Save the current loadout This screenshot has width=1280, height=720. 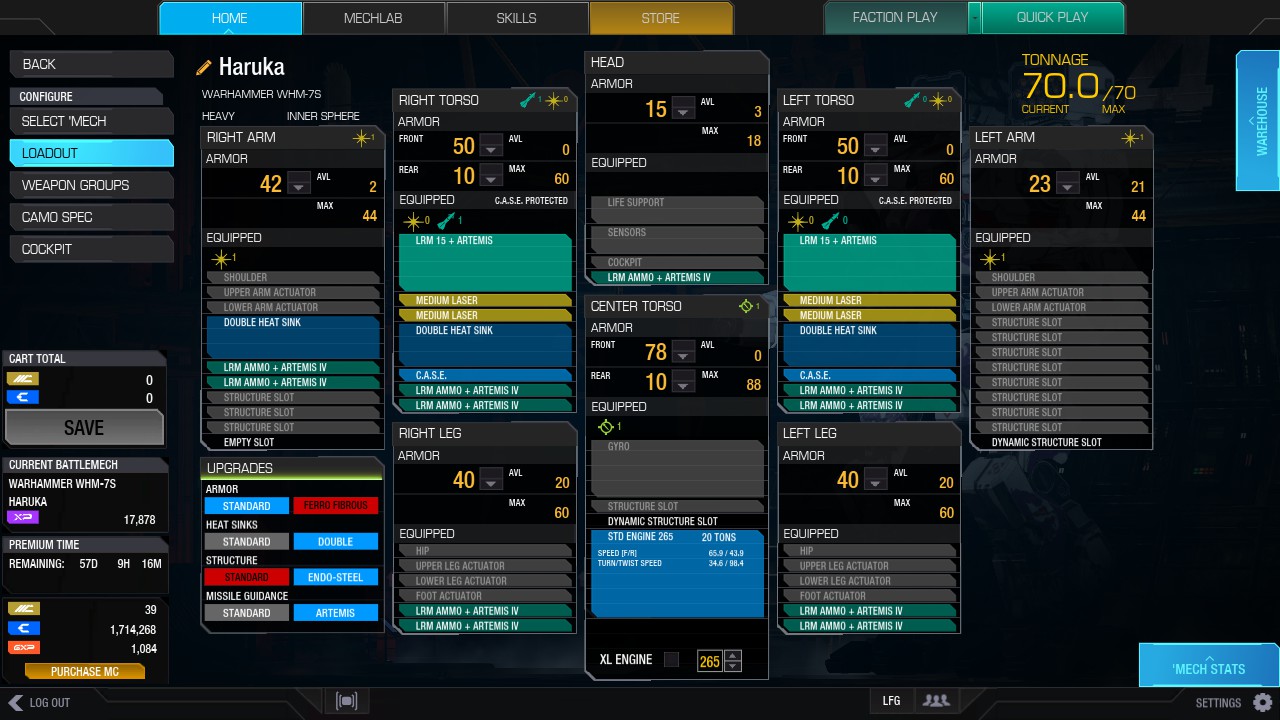(x=84, y=428)
